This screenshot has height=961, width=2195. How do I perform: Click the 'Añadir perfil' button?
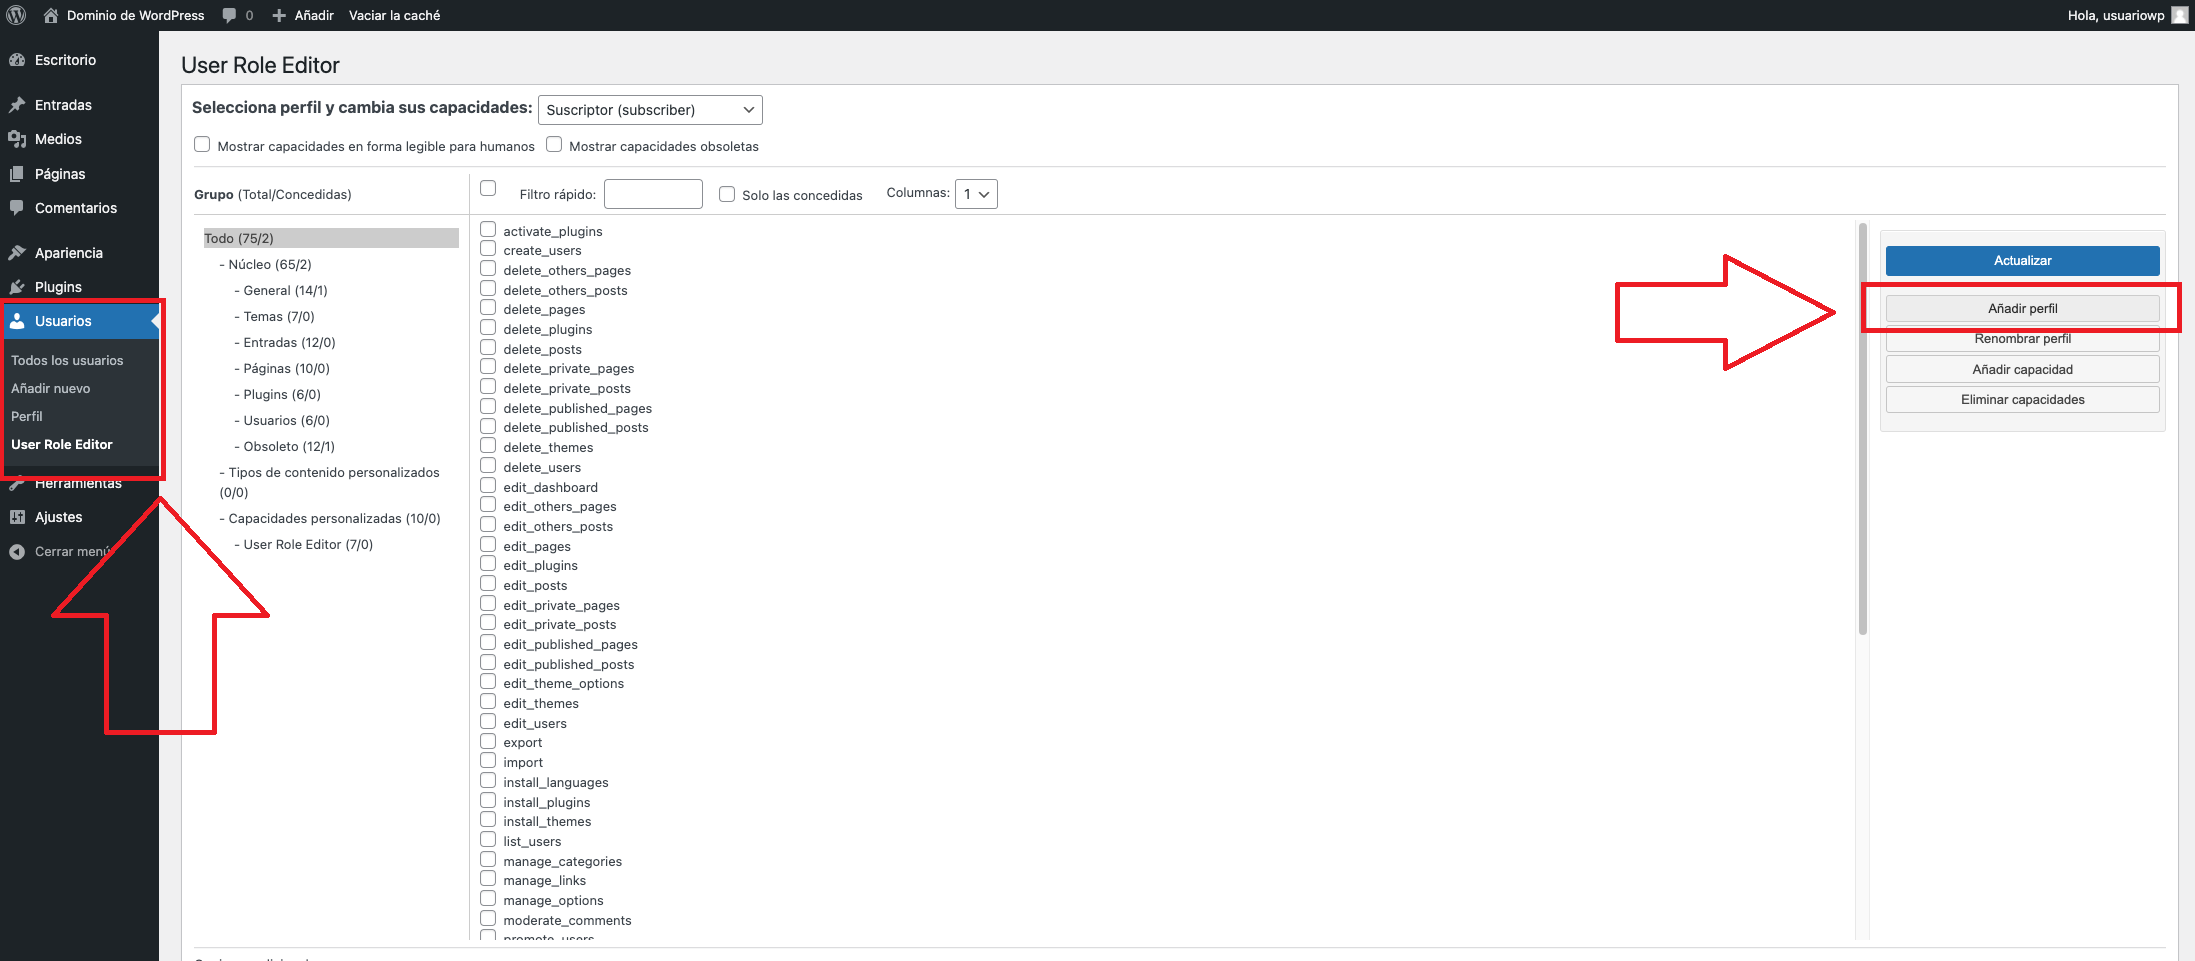pos(2021,309)
